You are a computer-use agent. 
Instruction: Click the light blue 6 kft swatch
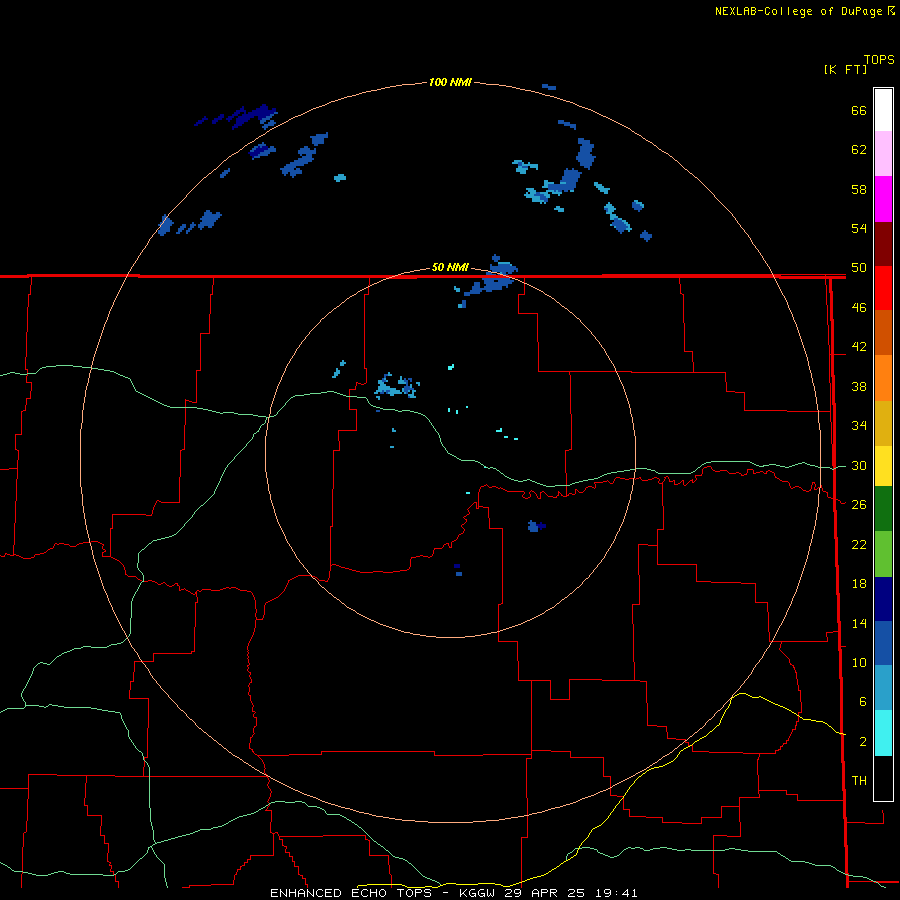click(883, 688)
